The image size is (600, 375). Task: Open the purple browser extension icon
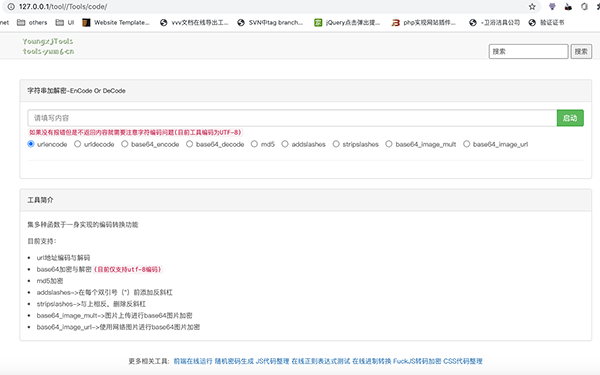[552, 7]
